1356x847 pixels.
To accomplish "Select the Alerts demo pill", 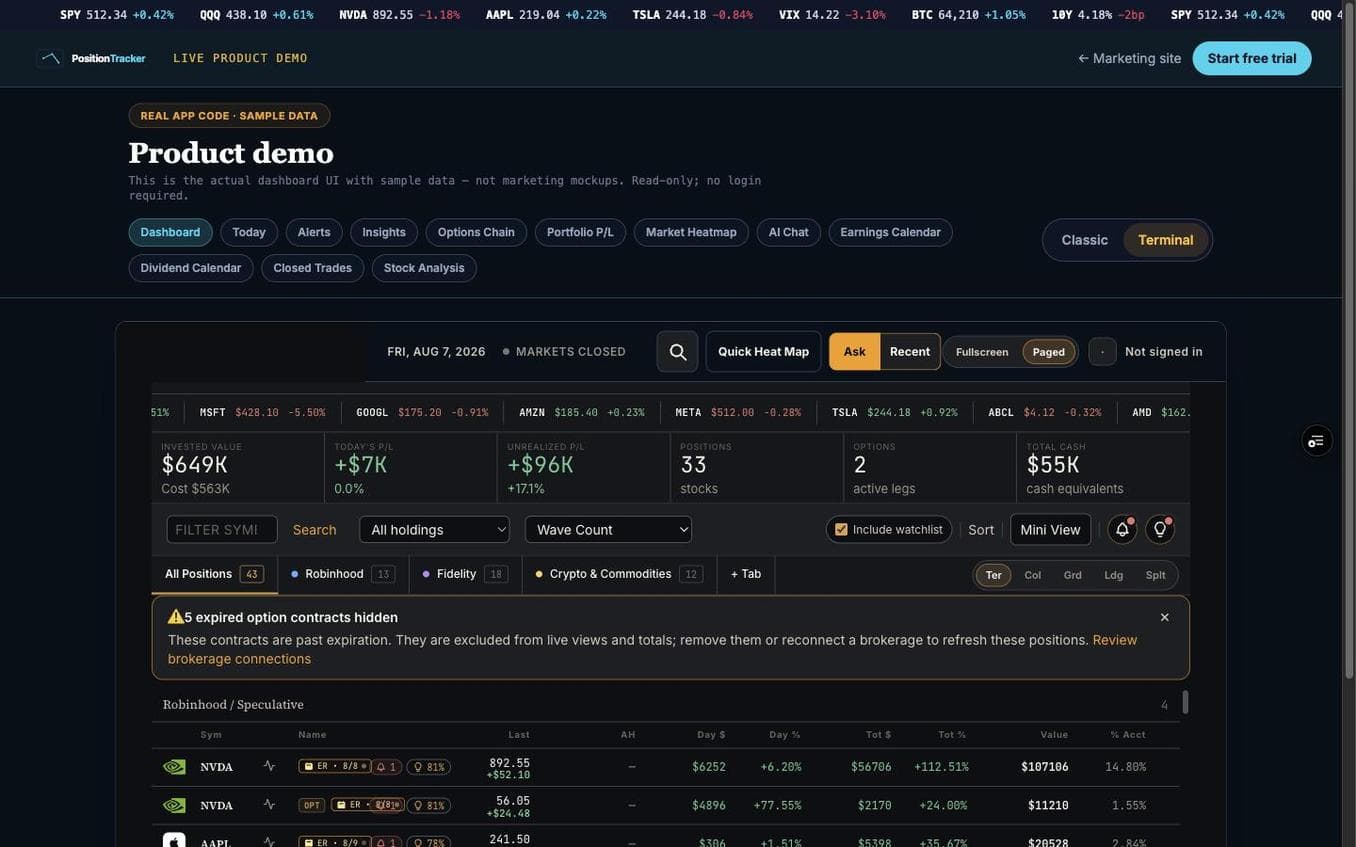I will (x=314, y=232).
